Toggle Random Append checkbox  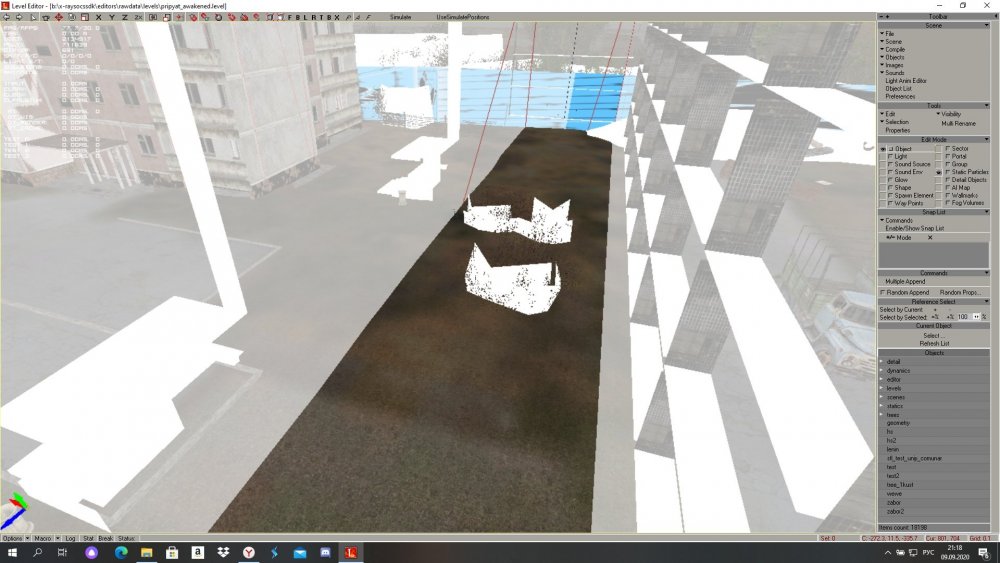[883, 292]
